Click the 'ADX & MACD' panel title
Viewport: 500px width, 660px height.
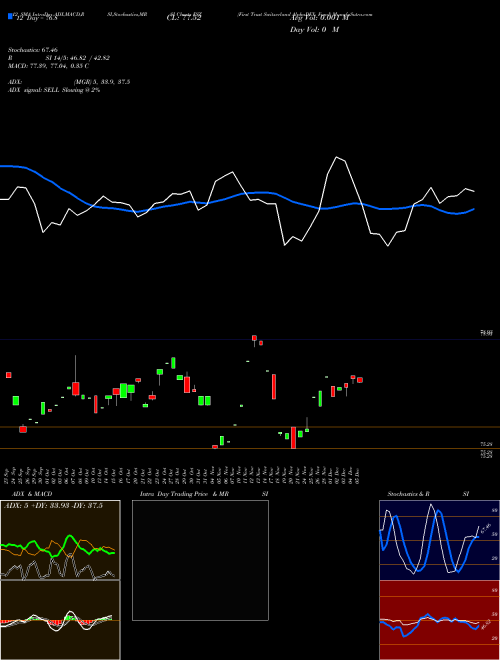click(32, 494)
